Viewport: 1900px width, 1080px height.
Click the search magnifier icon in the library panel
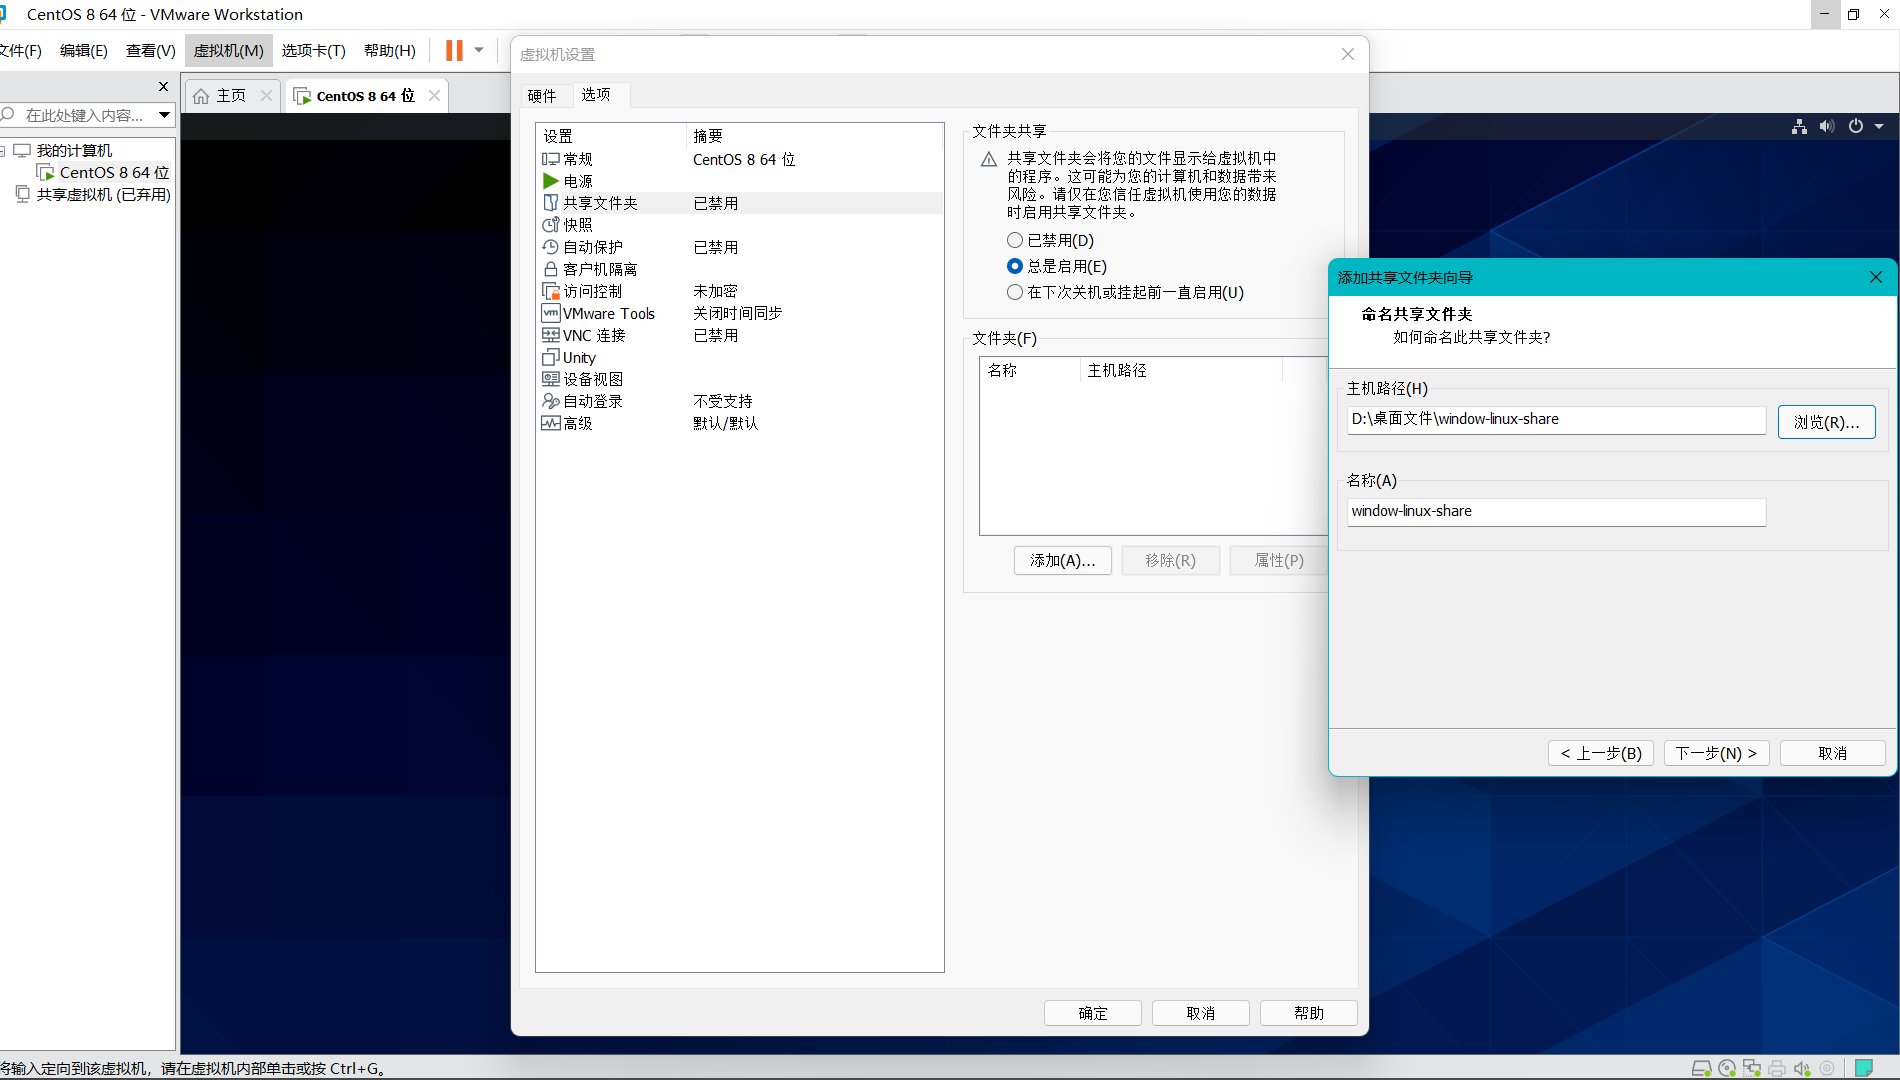point(8,115)
